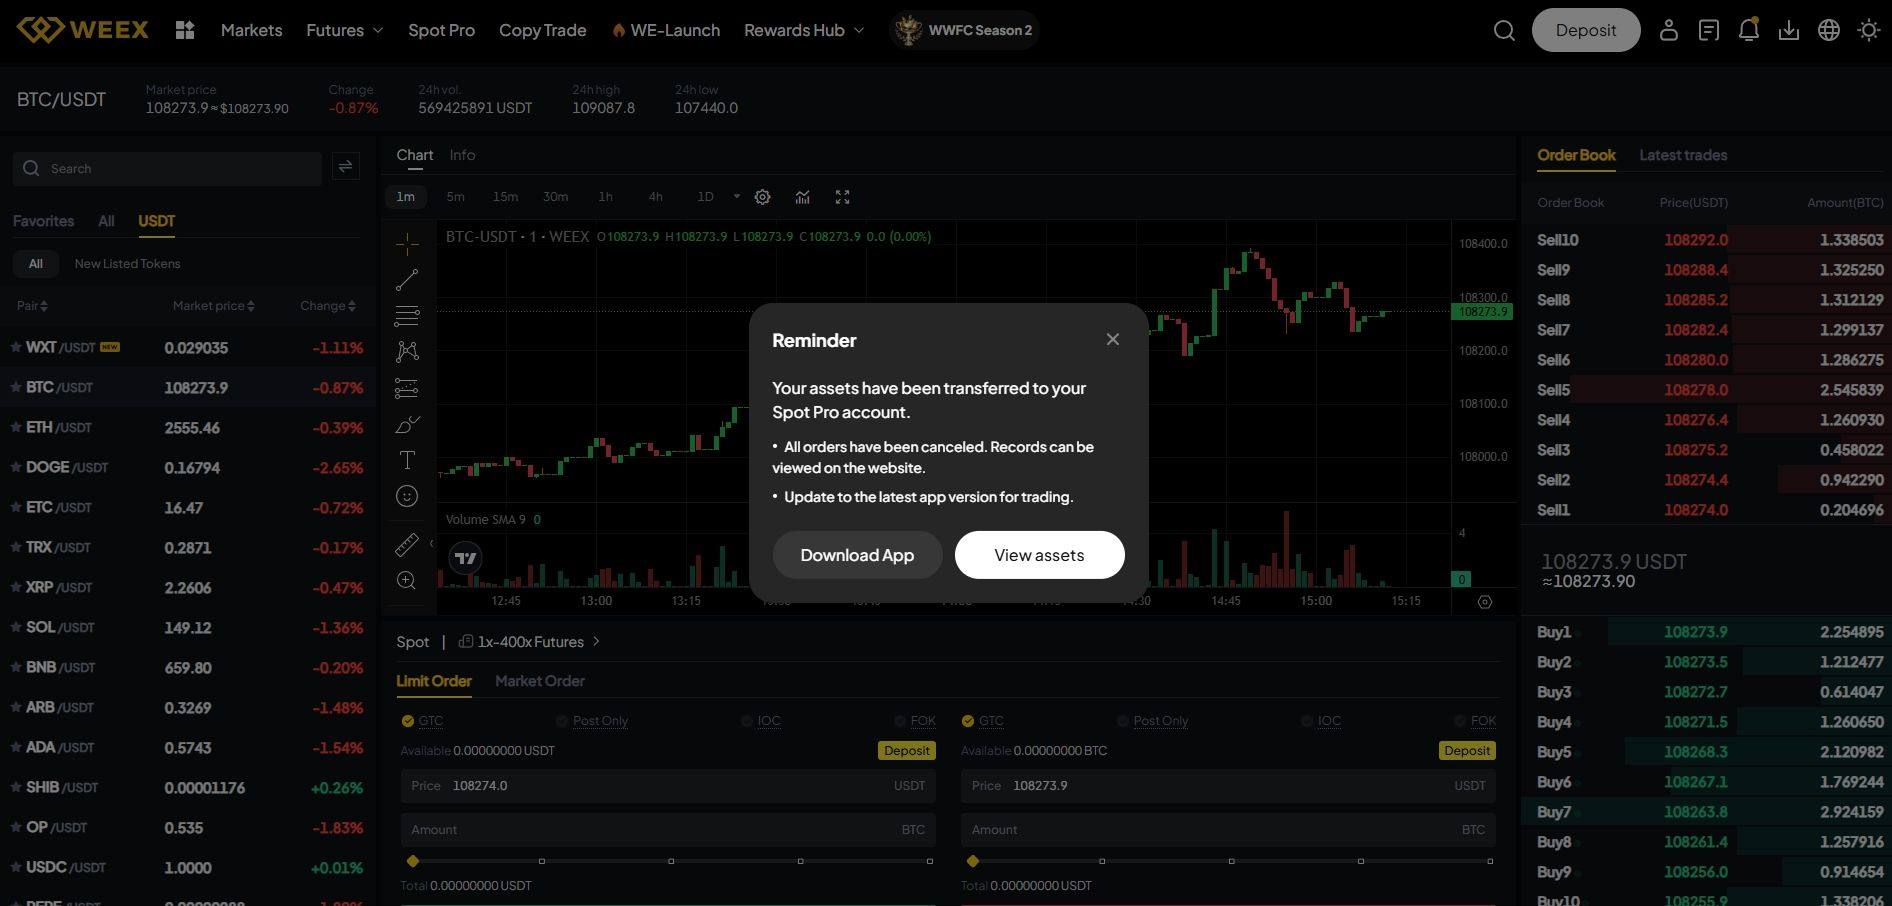Expand chart to fullscreen
Screen dimensions: 1892x906
(x=842, y=197)
